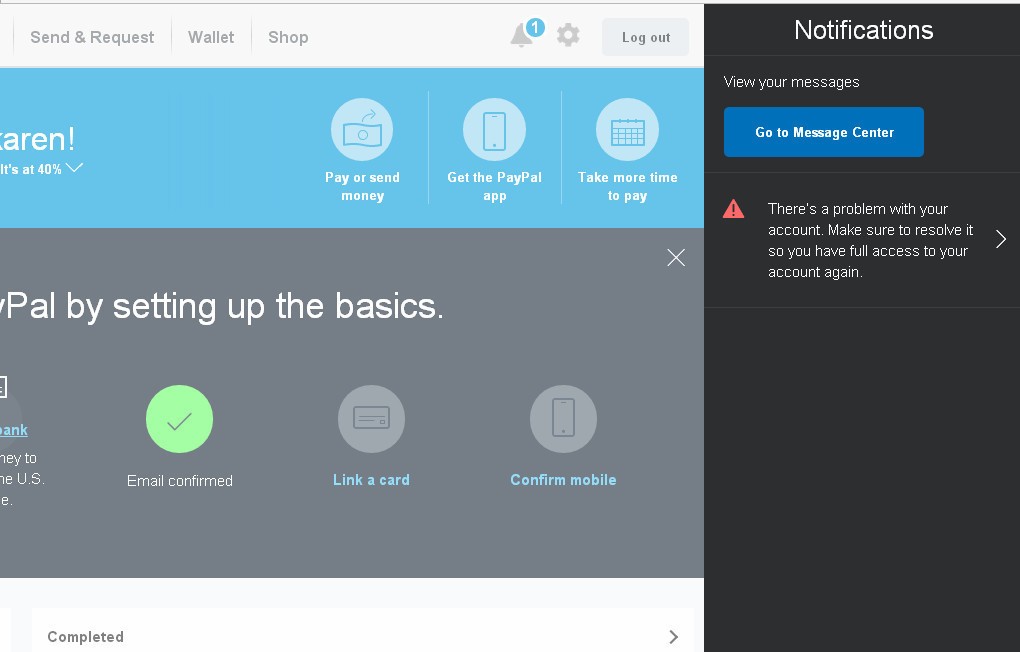Click the Email confirmed label
Image resolution: width=1020 pixels, height=652 pixels.
180,480
